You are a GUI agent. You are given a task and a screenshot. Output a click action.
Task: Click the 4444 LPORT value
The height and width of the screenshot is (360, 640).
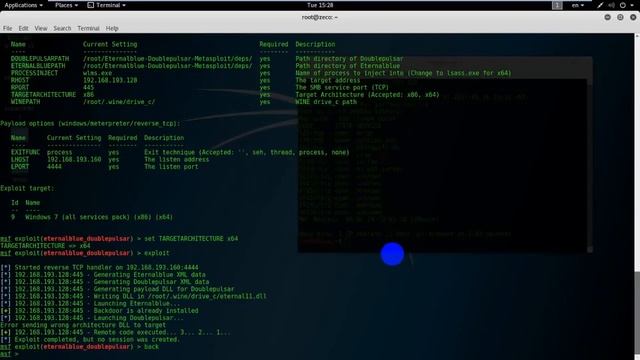point(54,167)
